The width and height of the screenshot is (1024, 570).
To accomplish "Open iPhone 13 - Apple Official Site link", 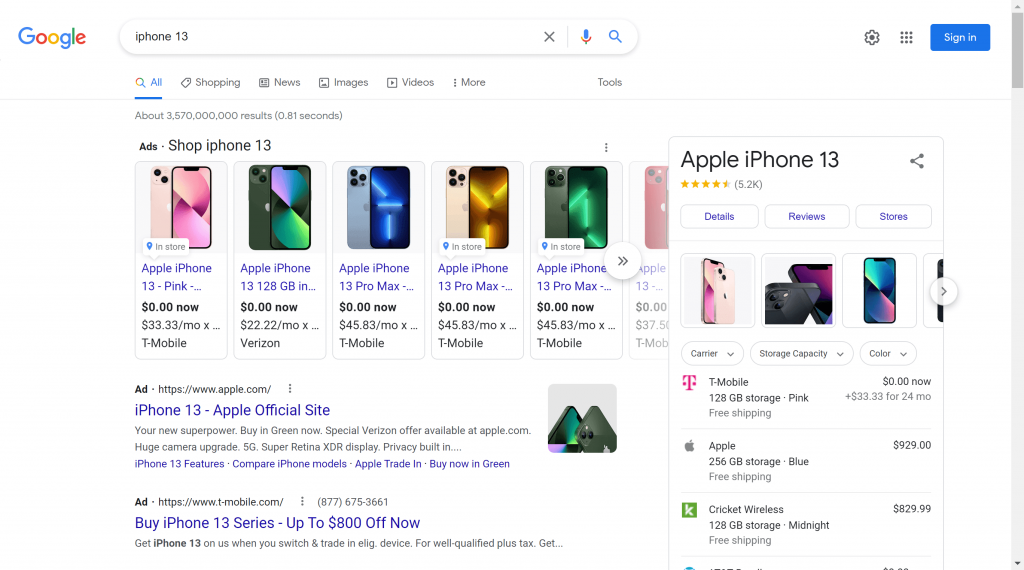I will click(232, 410).
